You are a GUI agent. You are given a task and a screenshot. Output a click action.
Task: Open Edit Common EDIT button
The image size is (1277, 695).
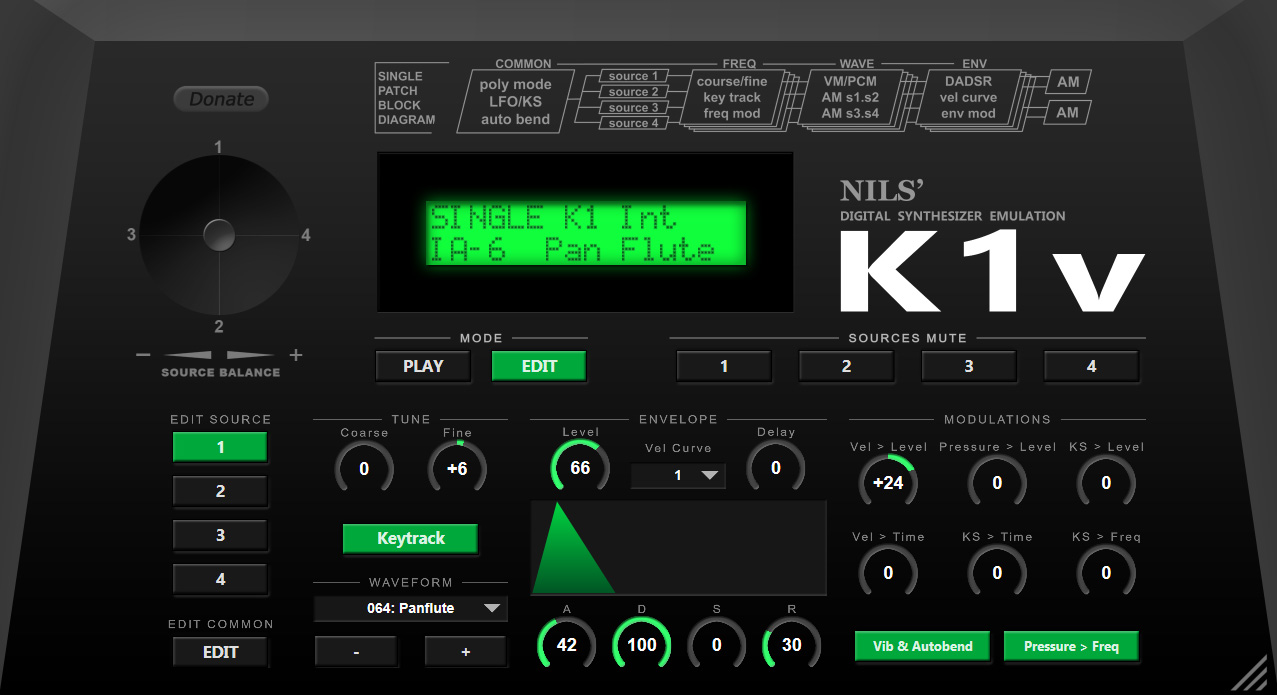(x=220, y=652)
